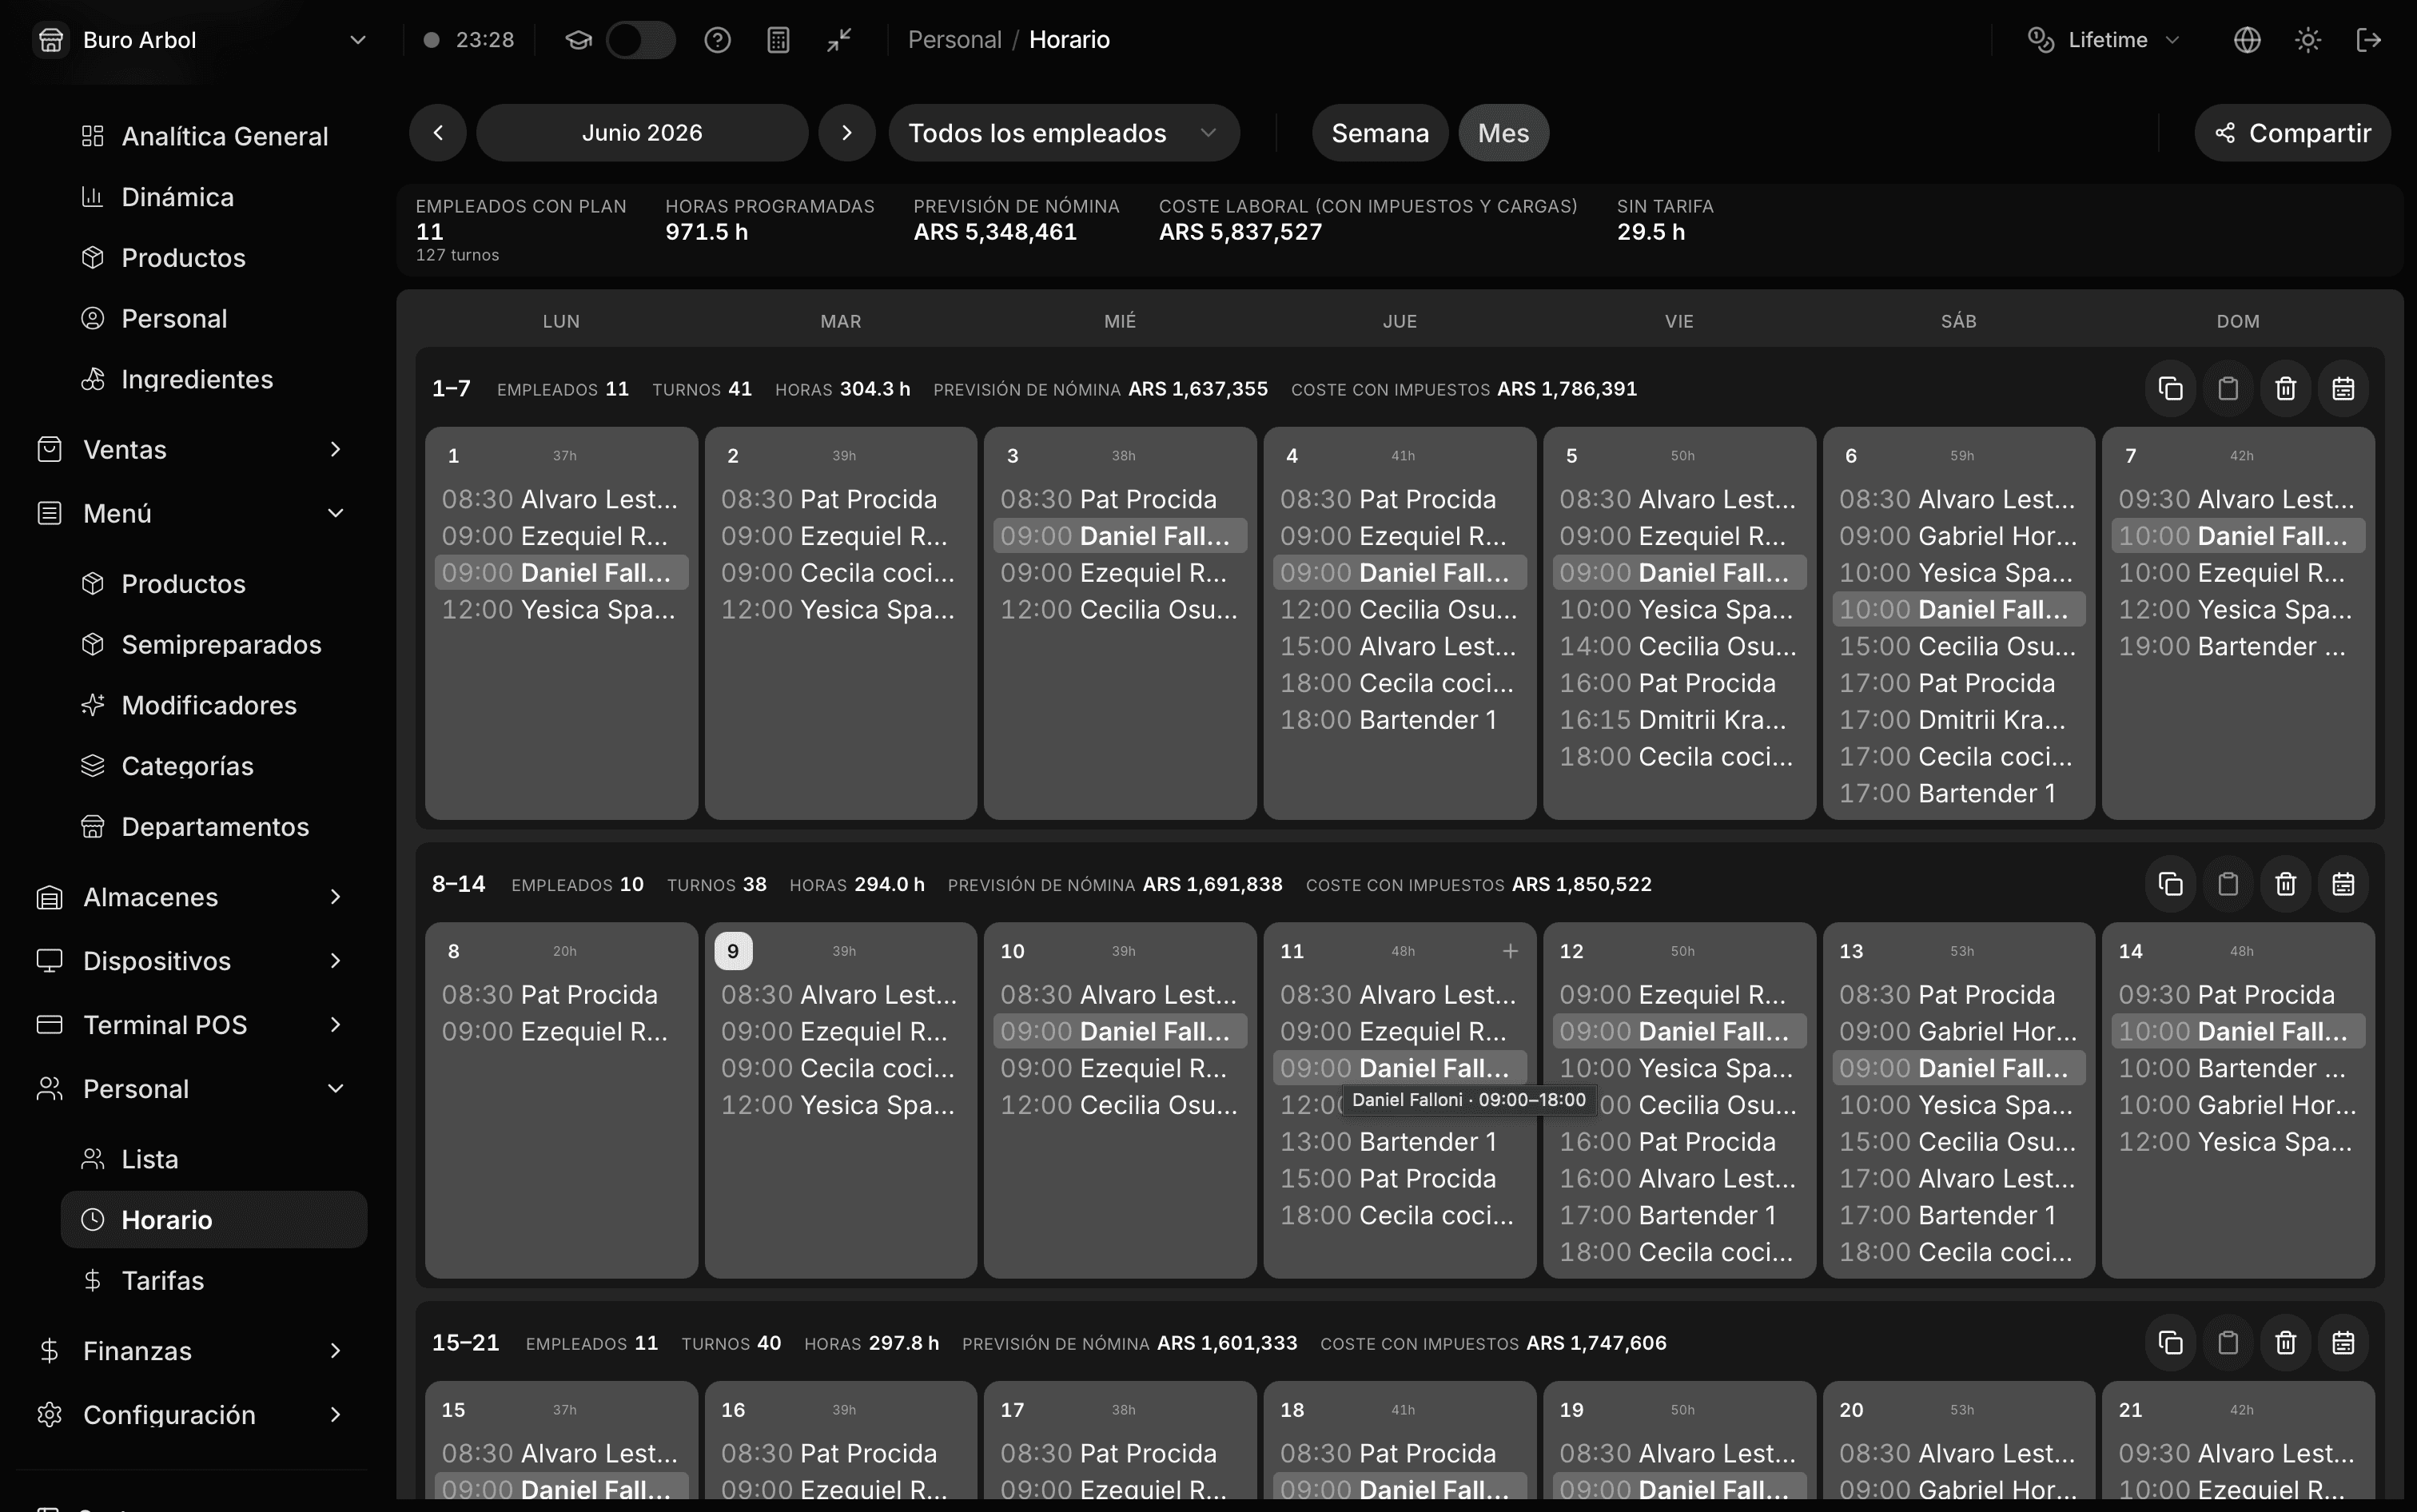Paste into week 8–14 clipboard icon
Screen dimensions: 2417x1512
pos(2228,884)
